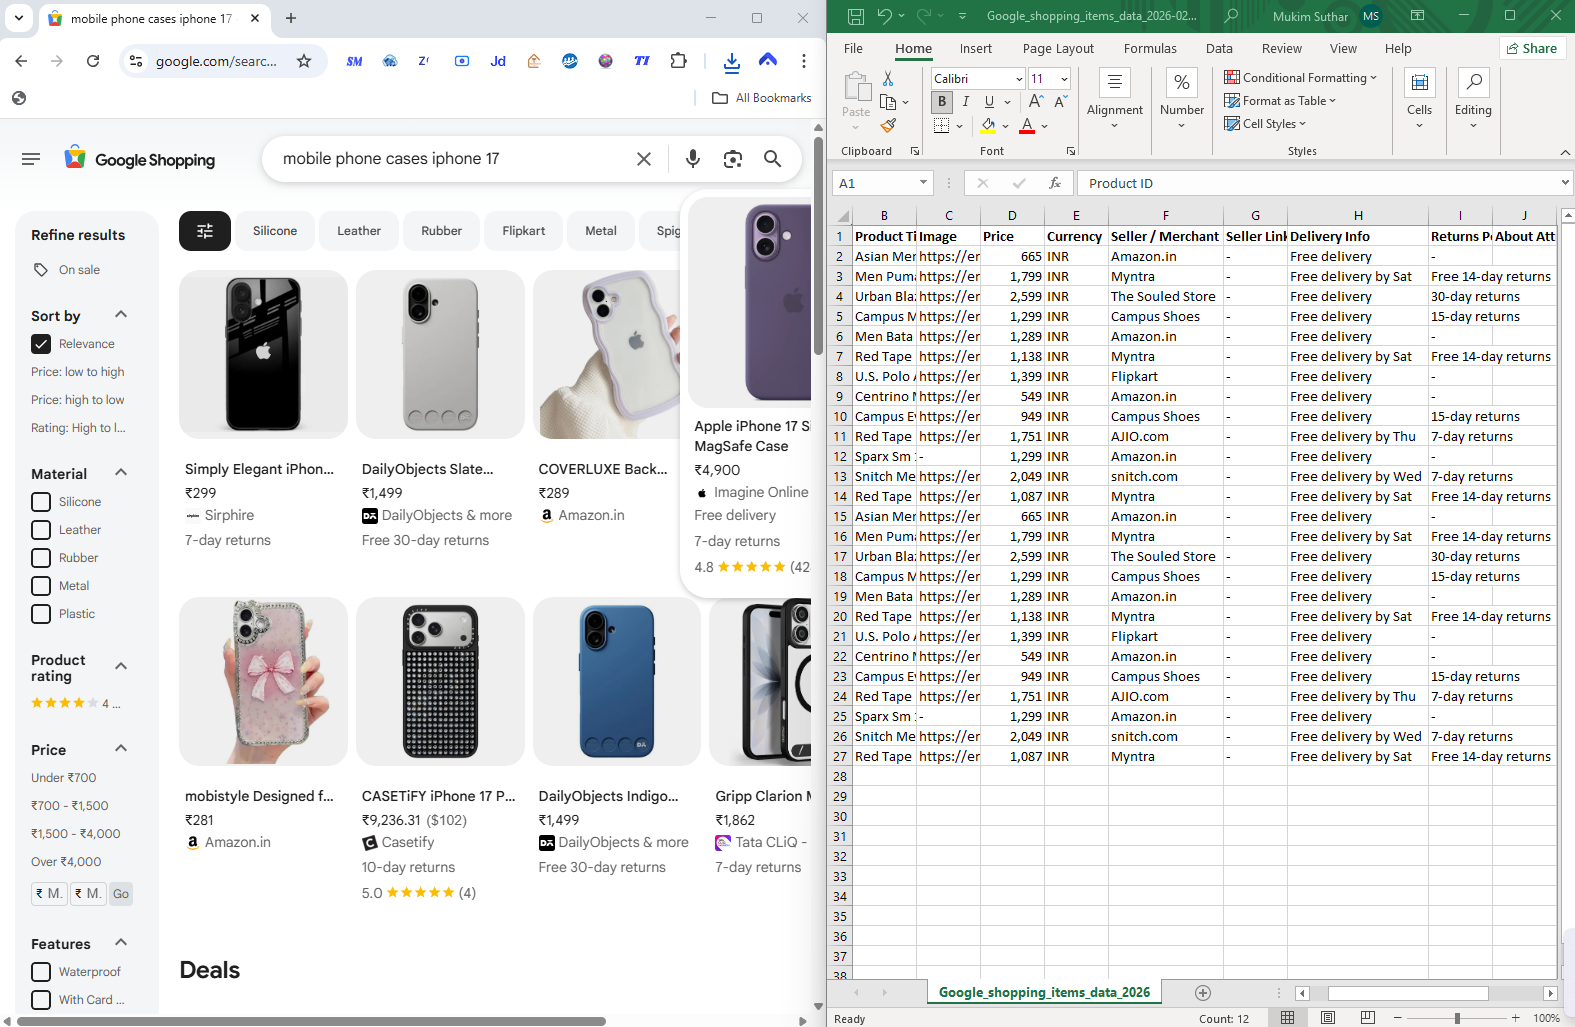Image resolution: width=1575 pixels, height=1027 pixels.
Task: Open the Excel search magnifier icon
Action: (1231, 16)
